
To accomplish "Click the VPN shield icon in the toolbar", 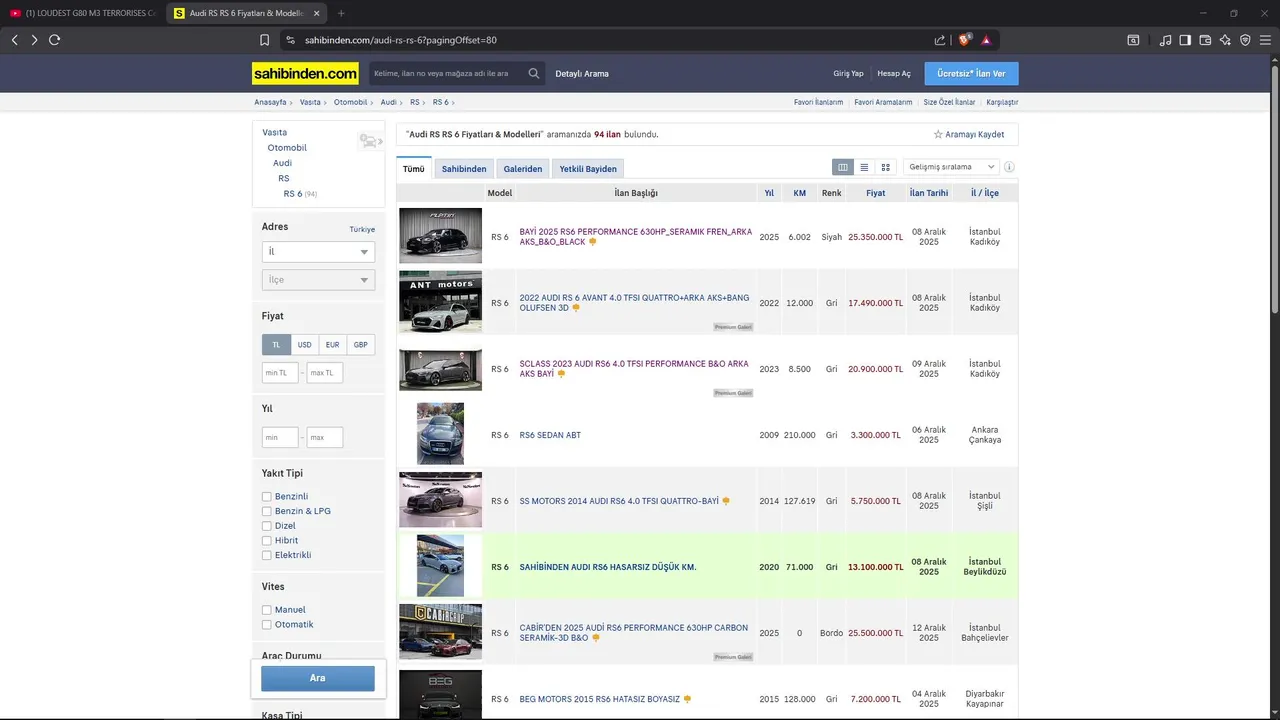I will click(1245, 40).
